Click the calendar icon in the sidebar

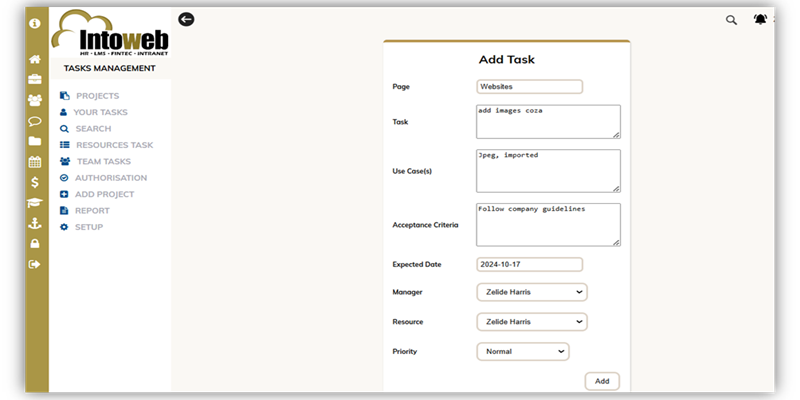pyautogui.click(x=35, y=162)
